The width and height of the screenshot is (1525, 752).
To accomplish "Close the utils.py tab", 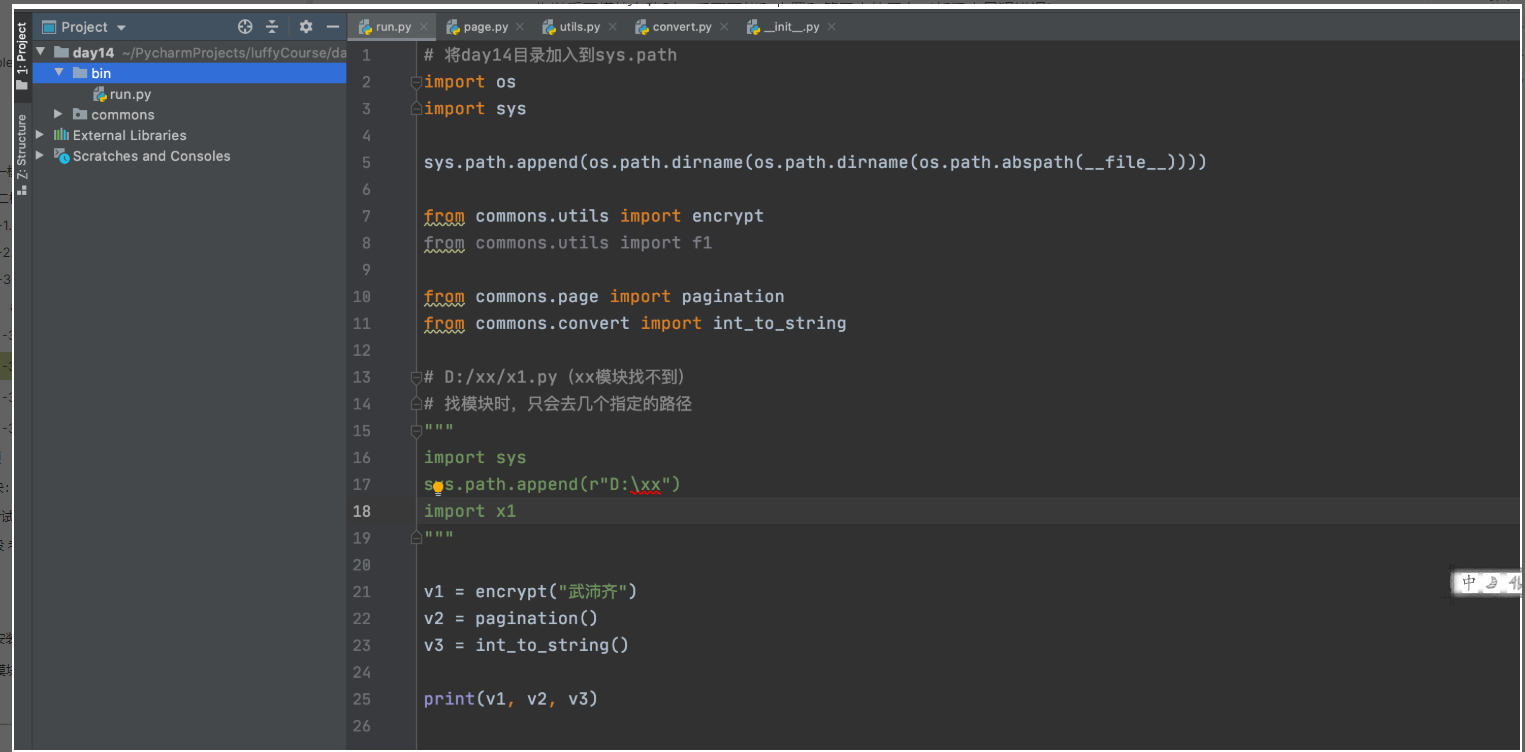I will 612,27.
